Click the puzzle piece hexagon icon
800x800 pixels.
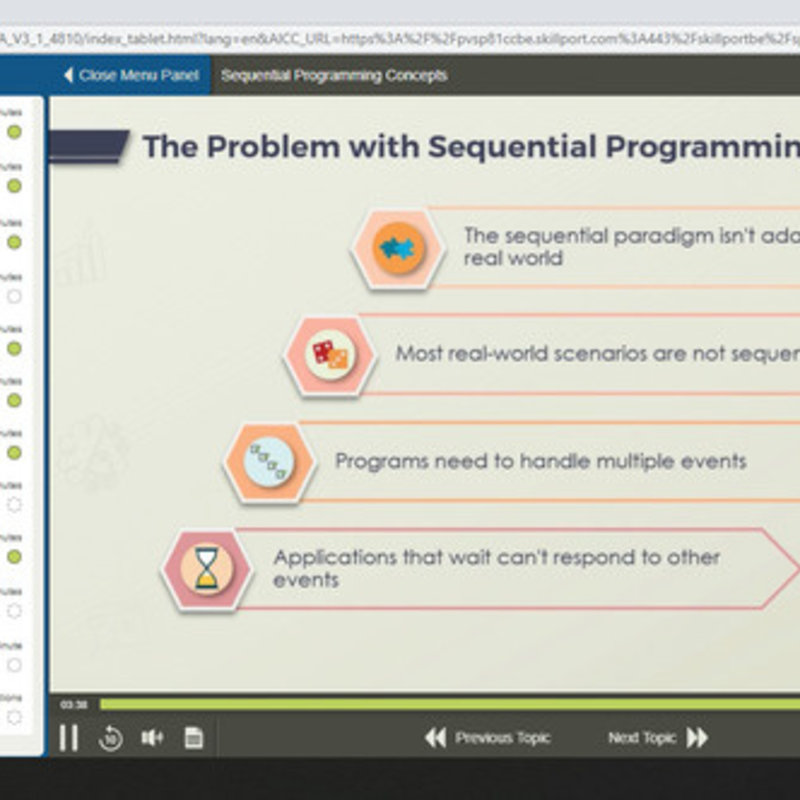(398, 248)
